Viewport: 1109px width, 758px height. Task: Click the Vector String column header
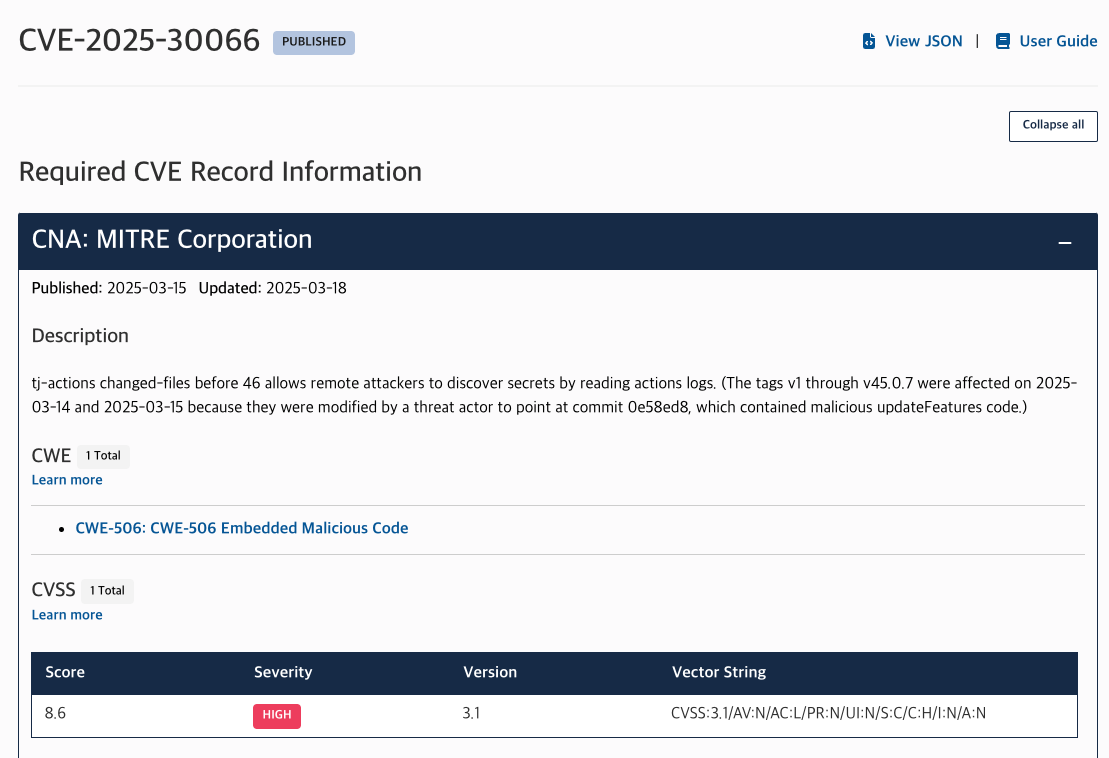pos(719,672)
